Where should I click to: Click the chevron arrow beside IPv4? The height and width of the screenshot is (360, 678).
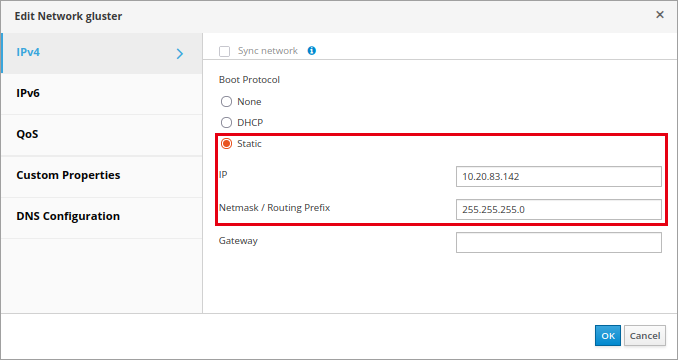coord(180,54)
